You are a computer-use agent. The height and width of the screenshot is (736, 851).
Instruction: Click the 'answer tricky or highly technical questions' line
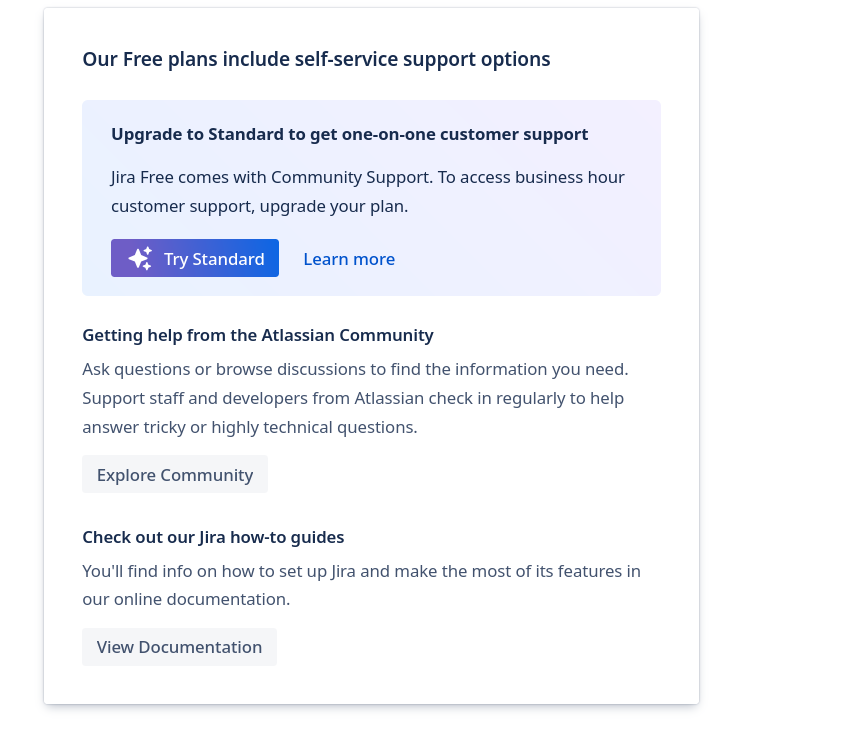[250, 427]
